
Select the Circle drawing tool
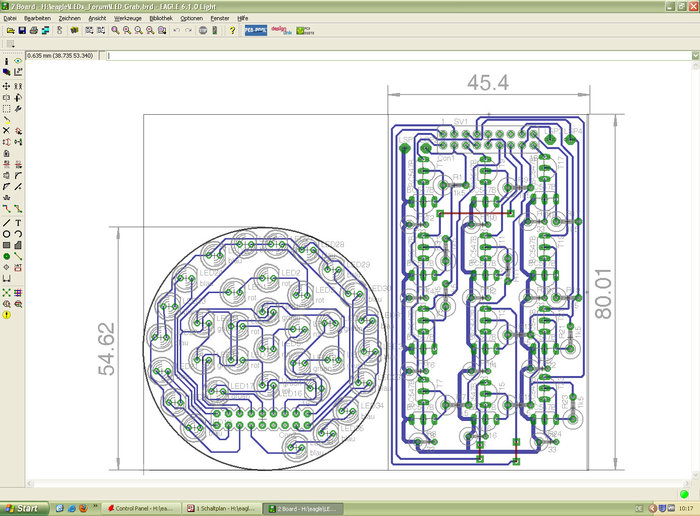pyautogui.click(x=7, y=233)
